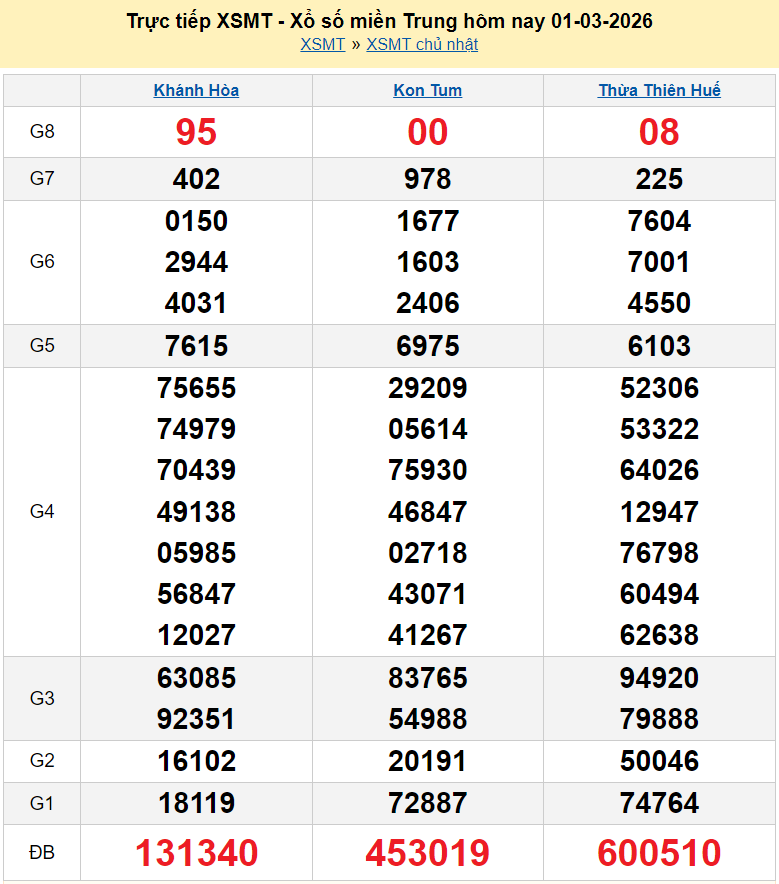
Task: Open the XSMT breadcrumb link
Action: click(x=322, y=45)
